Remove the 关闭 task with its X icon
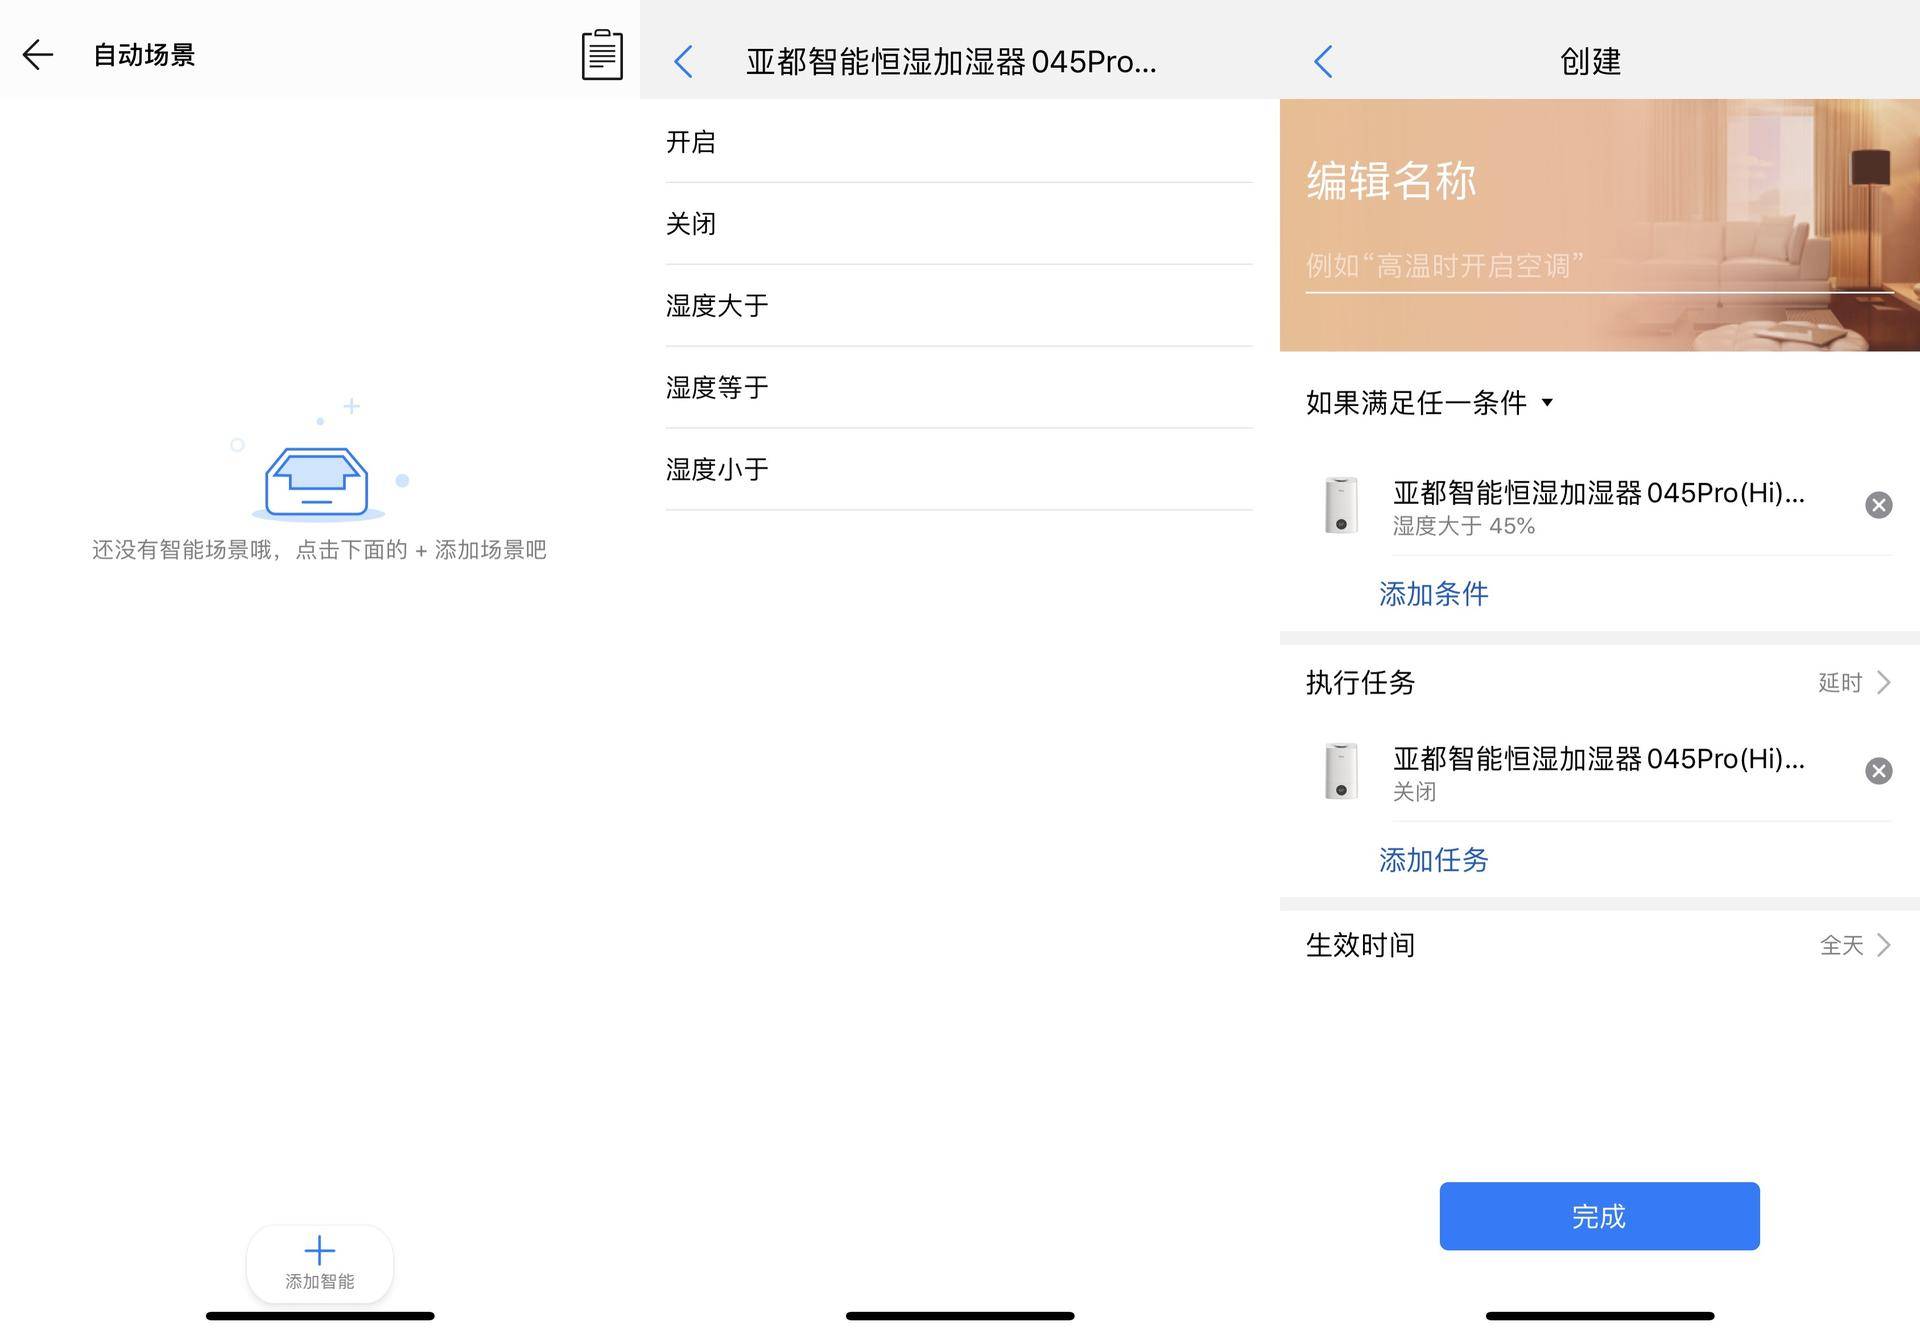The width and height of the screenshot is (1920, 1334). (1878, 771)
